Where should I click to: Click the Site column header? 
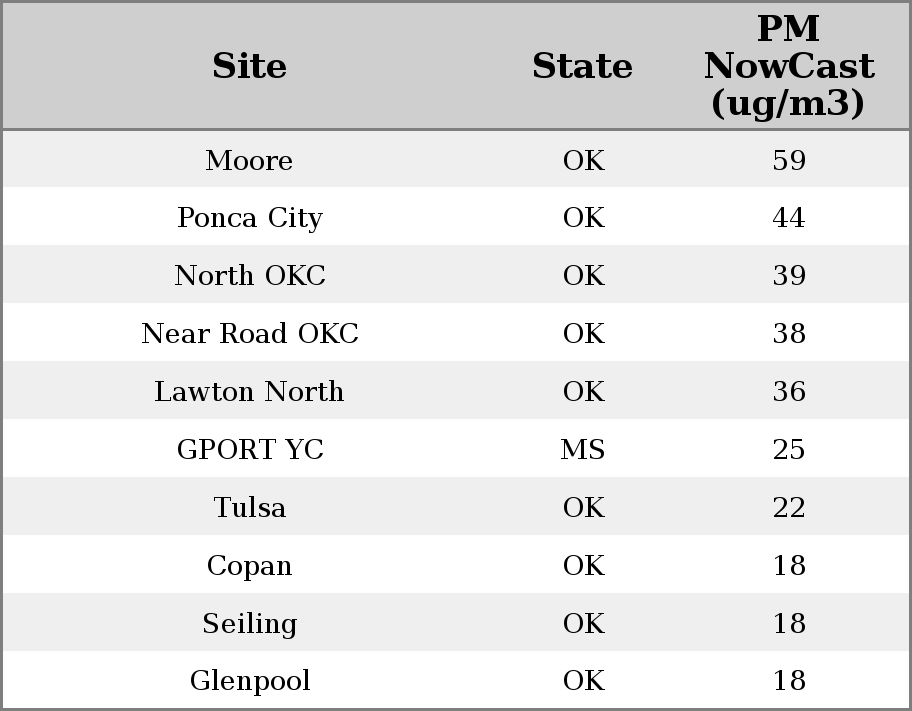249,66
